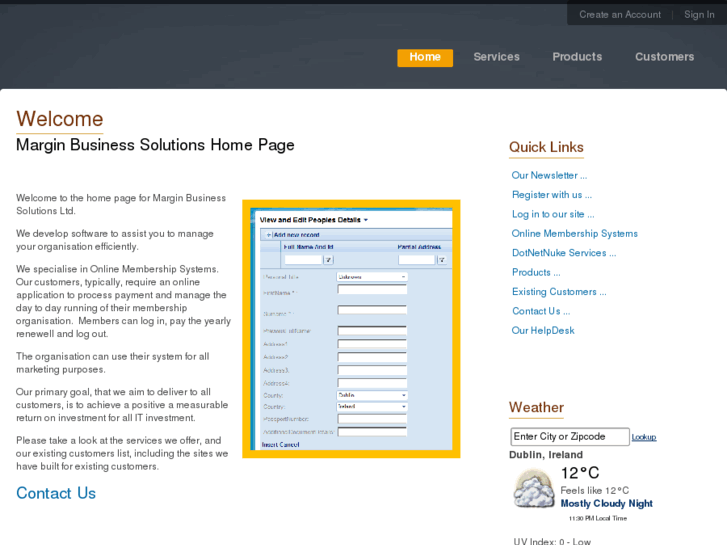The height and width of the screenshot is (545, 727).
Task: Open the Services menu item
Action: click(x=496, y=57)
